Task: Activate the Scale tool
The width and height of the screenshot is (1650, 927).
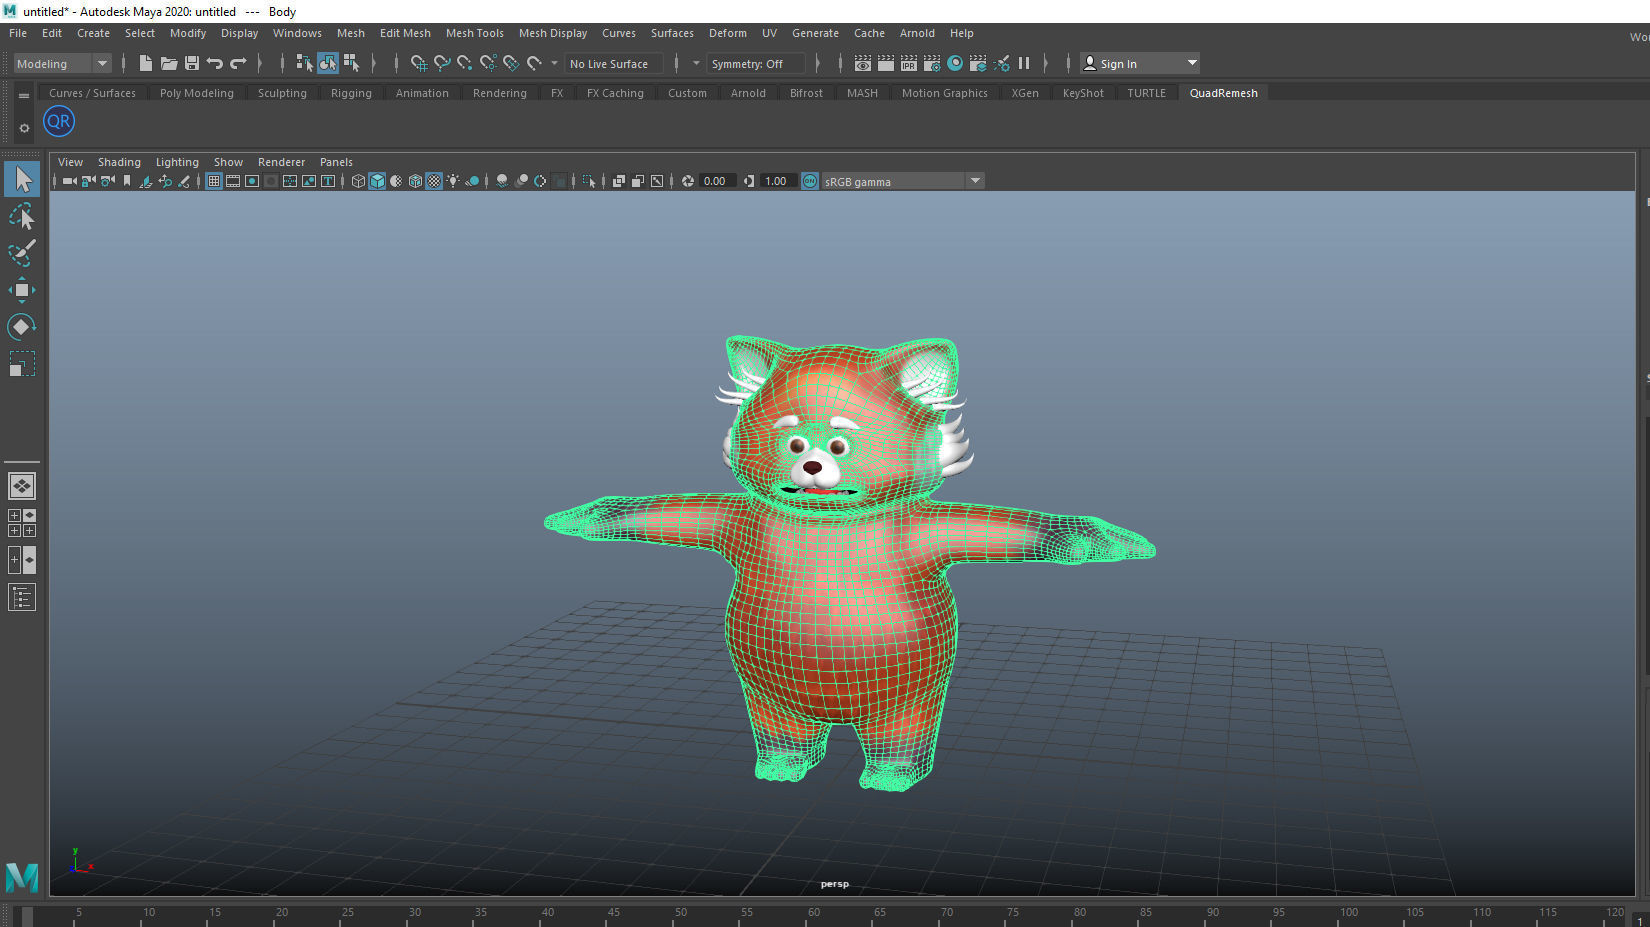Action: [x=22, y=364]
